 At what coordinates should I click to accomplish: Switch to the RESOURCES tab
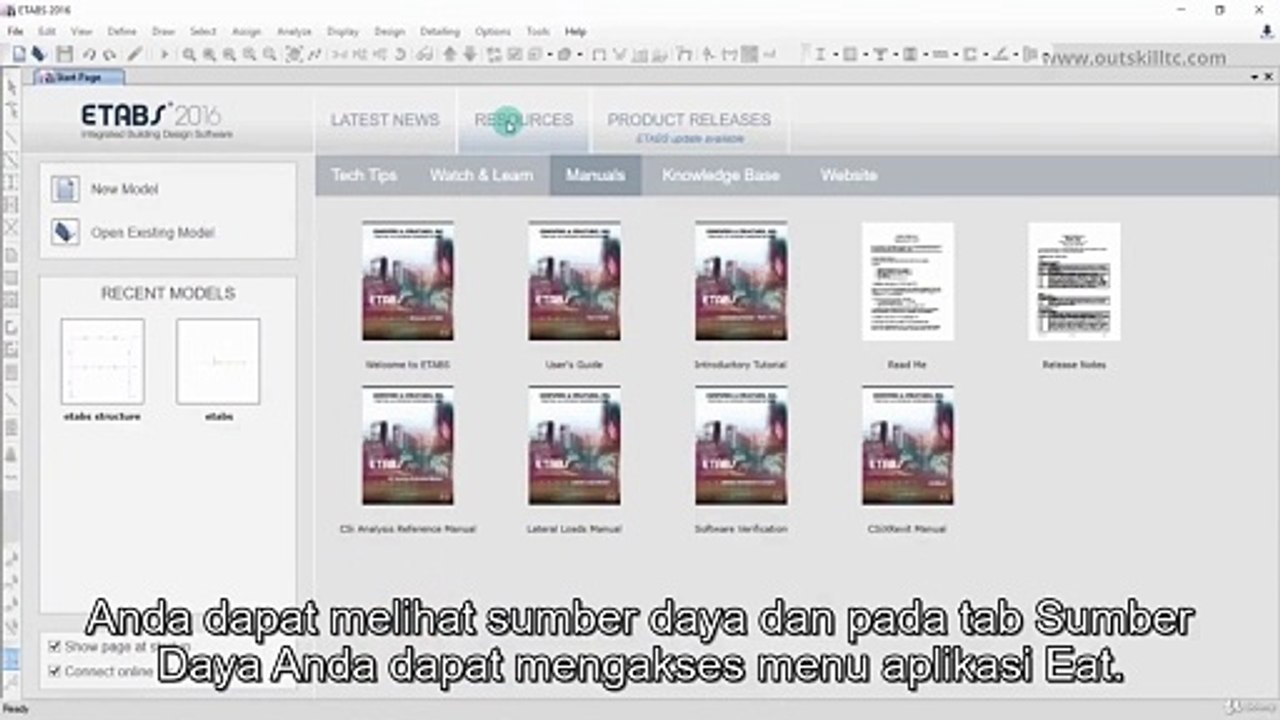tap(524, 120)
